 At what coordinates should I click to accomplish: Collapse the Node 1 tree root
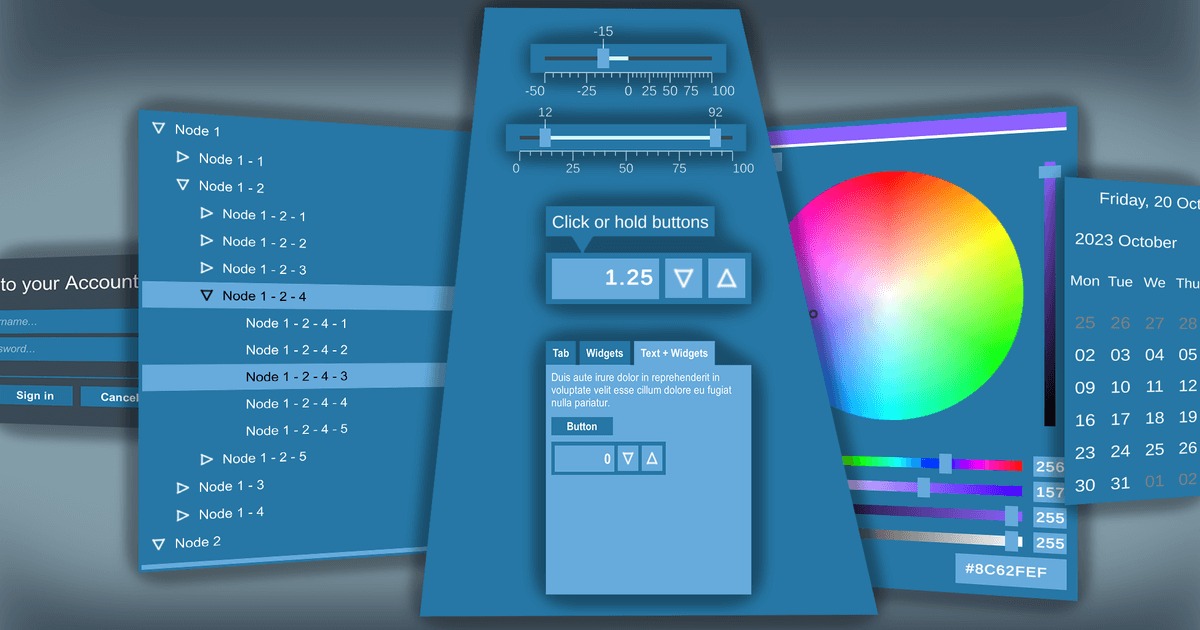159,128
